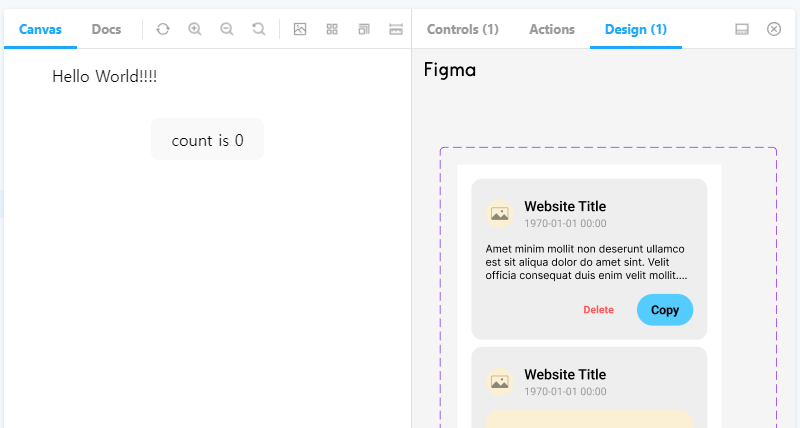Enable the measure ruler tool
This screenshot has width=800, height=428.
(x=396, y=29)
